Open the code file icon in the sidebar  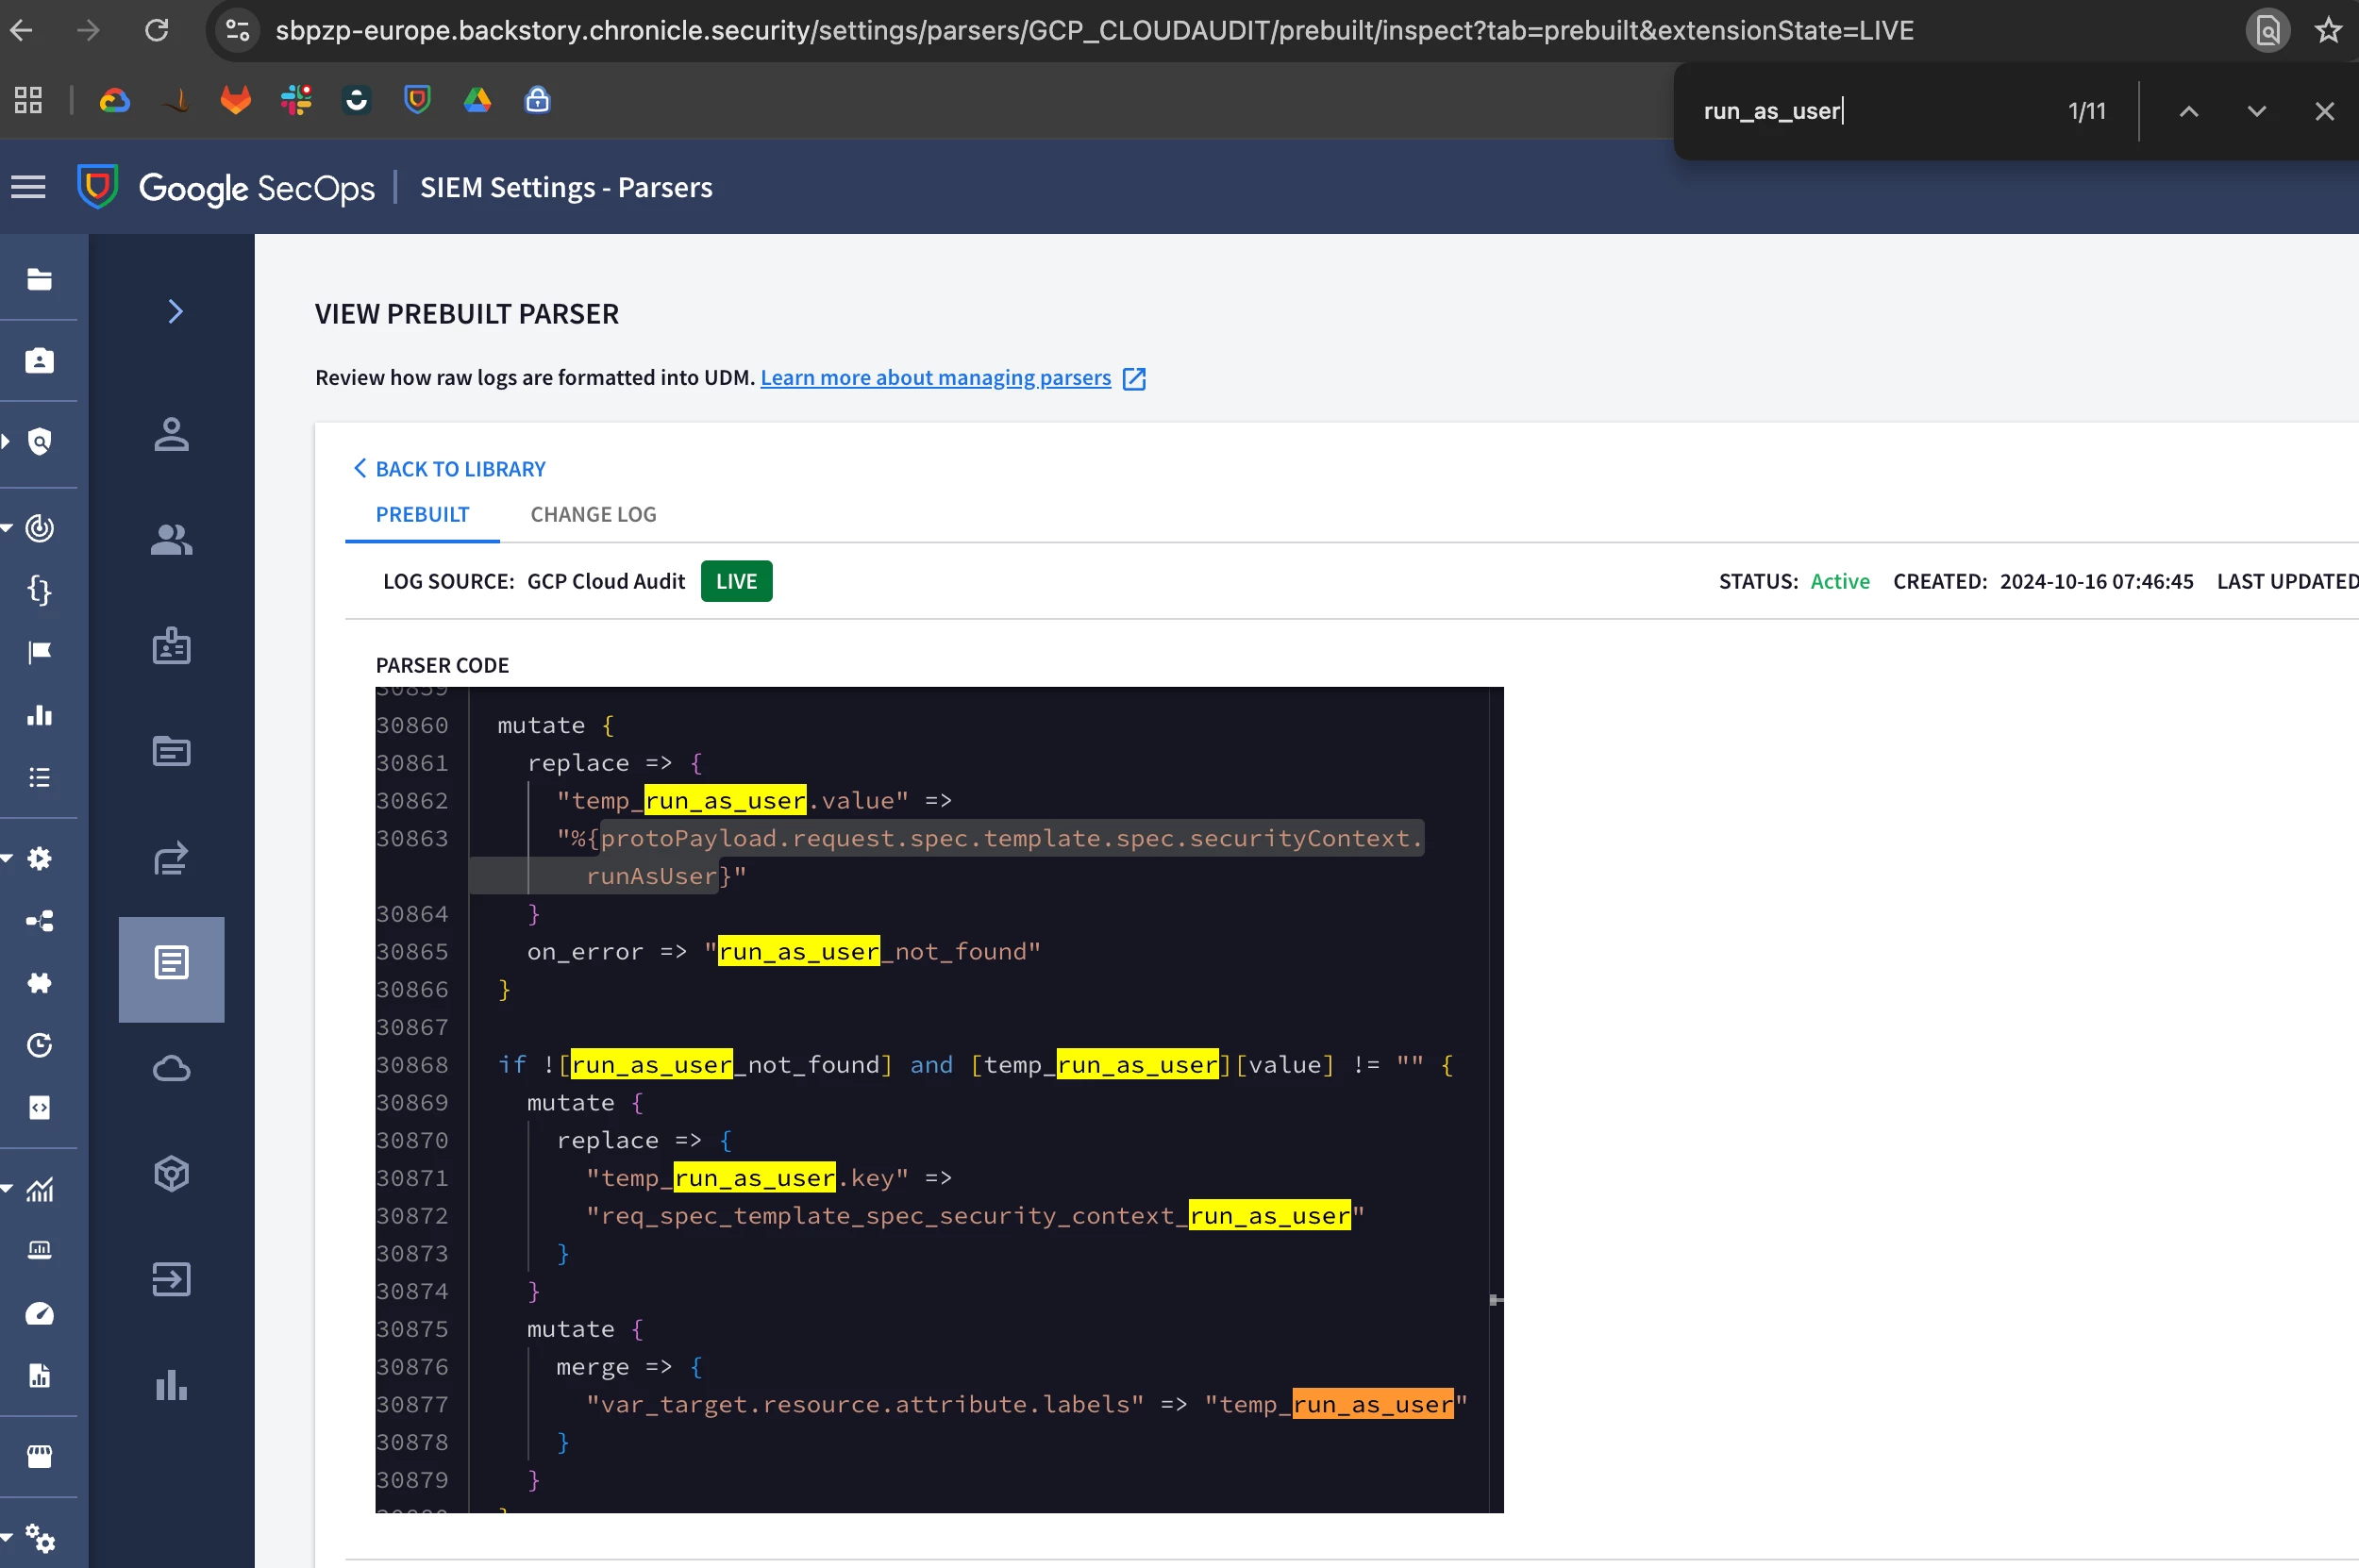pos(39,1107)
